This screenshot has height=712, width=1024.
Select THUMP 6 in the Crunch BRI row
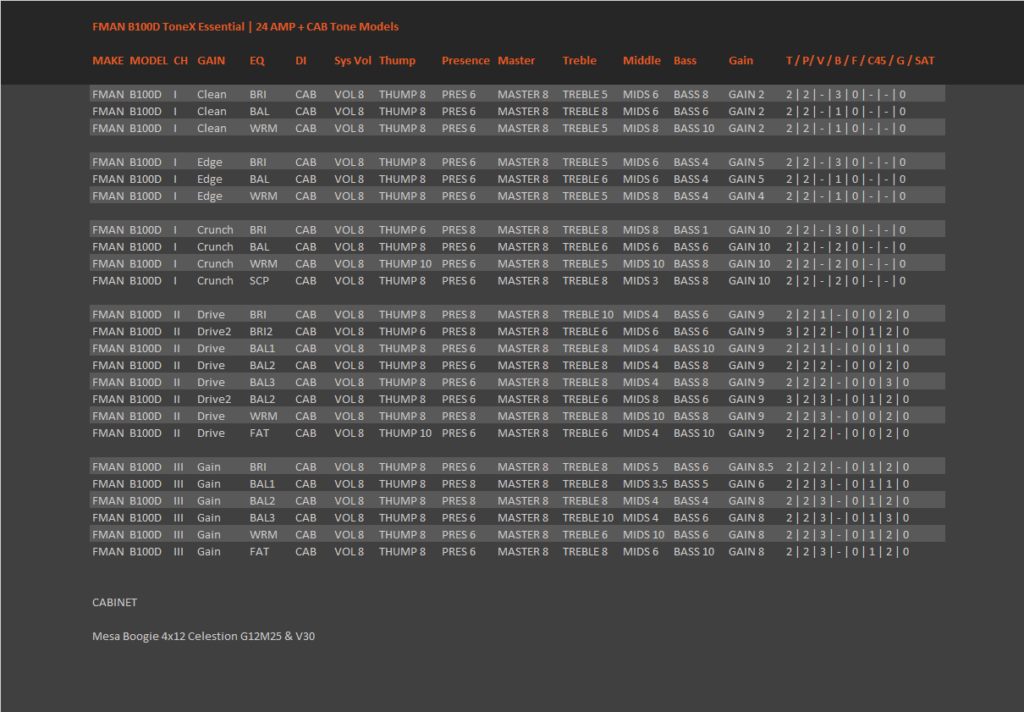402,230
